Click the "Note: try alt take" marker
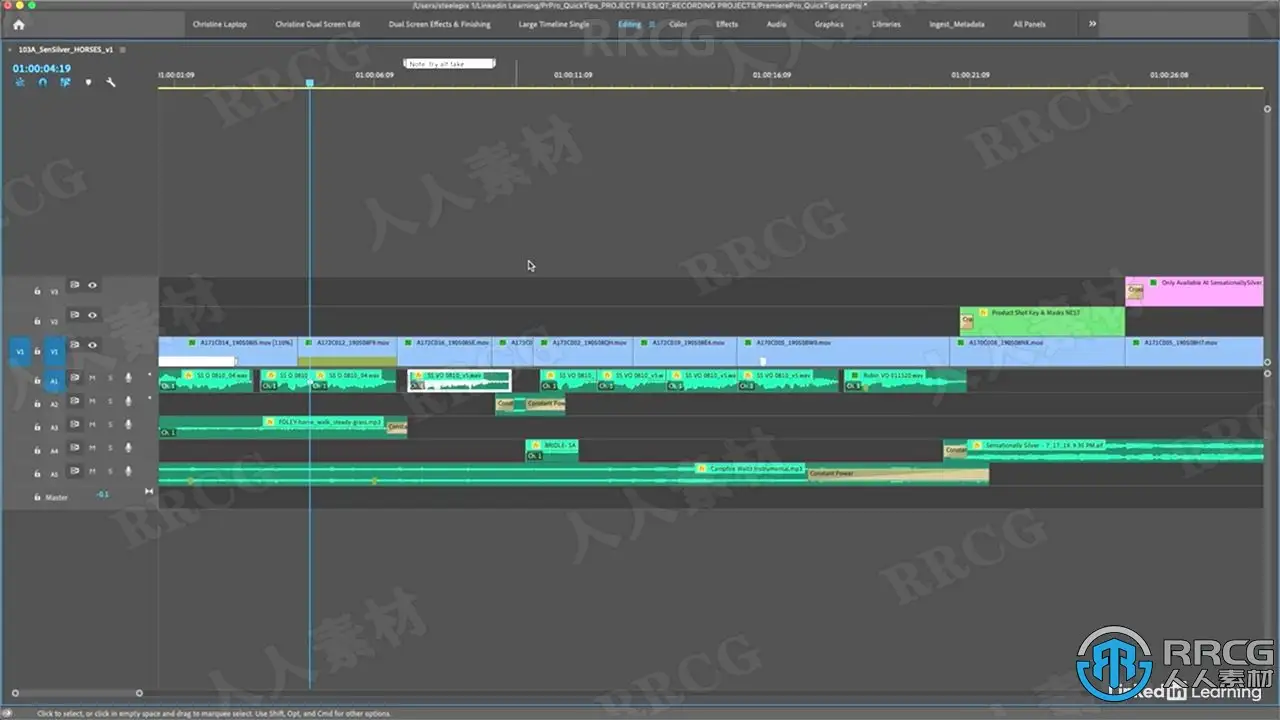This screenshot has width=1280, height=720. pos(449,64)
